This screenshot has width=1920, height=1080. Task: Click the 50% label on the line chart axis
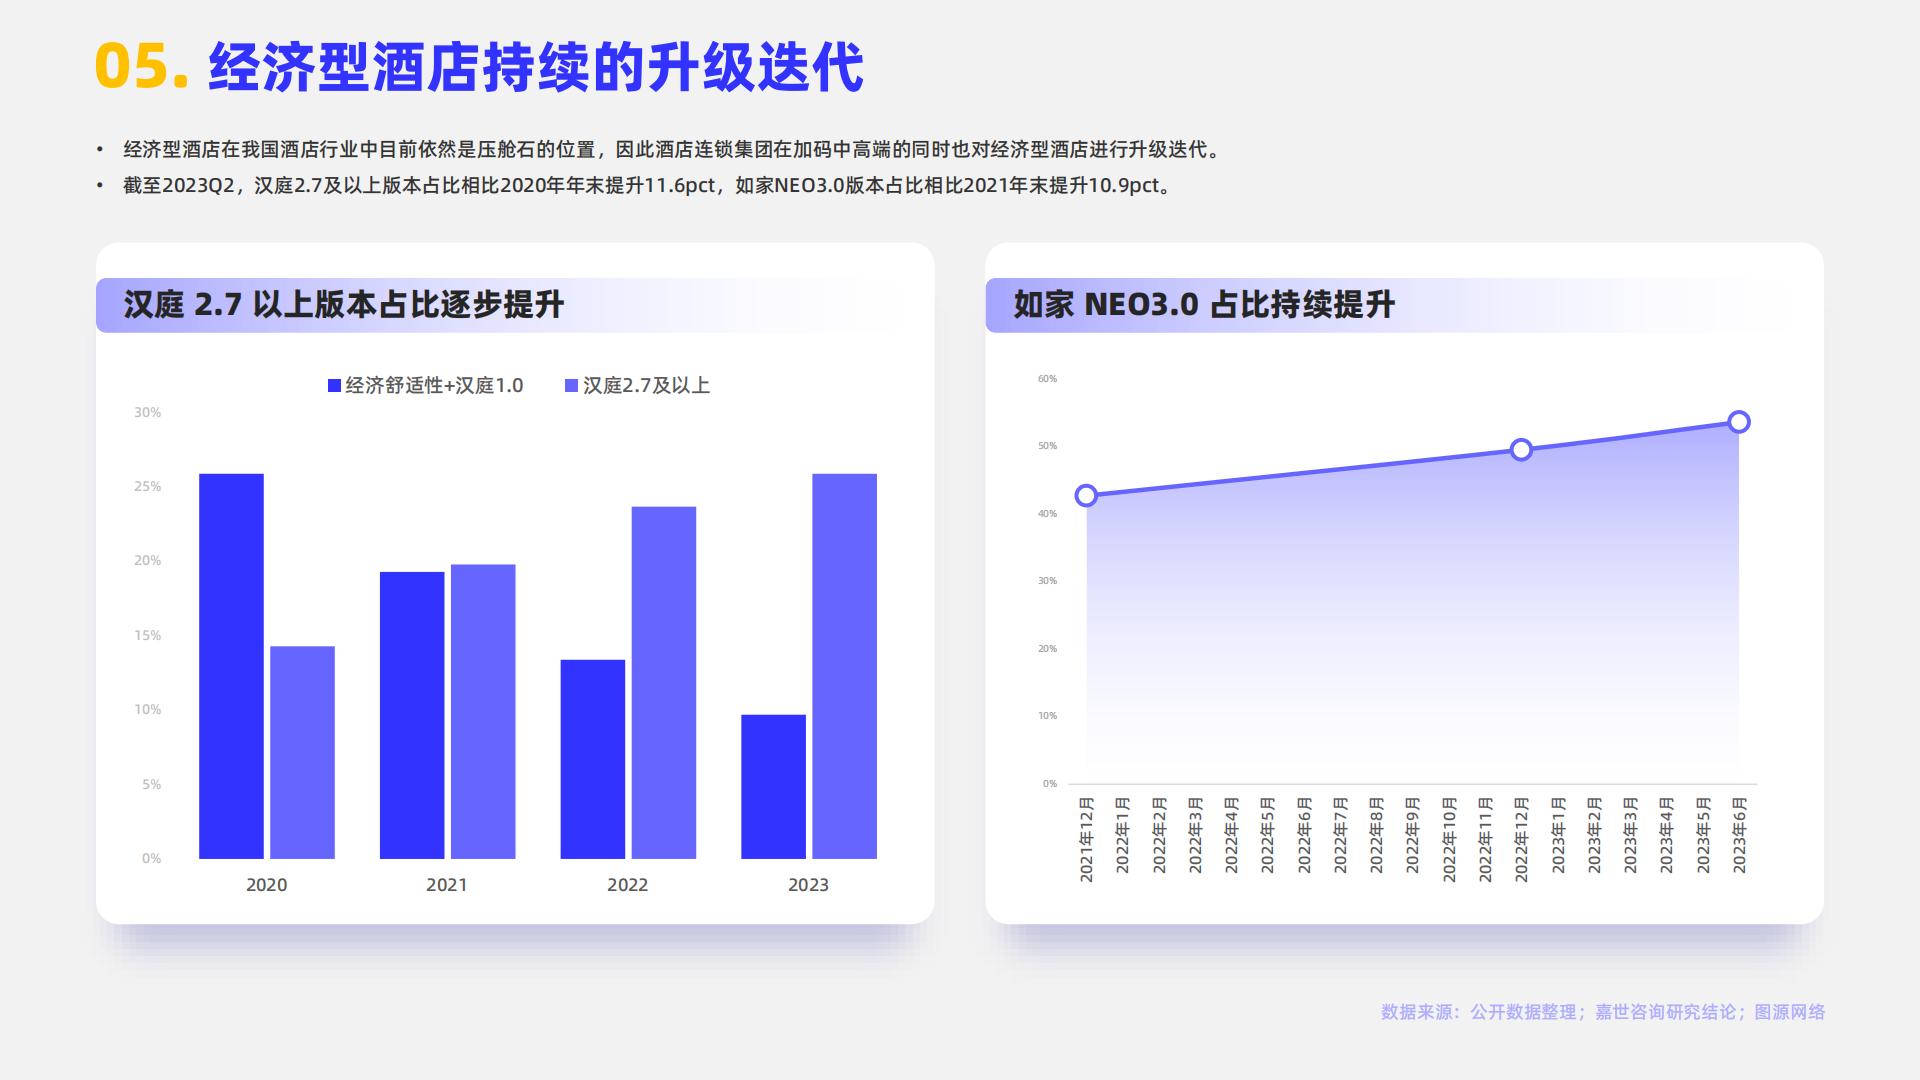(x=1047, y=446)
